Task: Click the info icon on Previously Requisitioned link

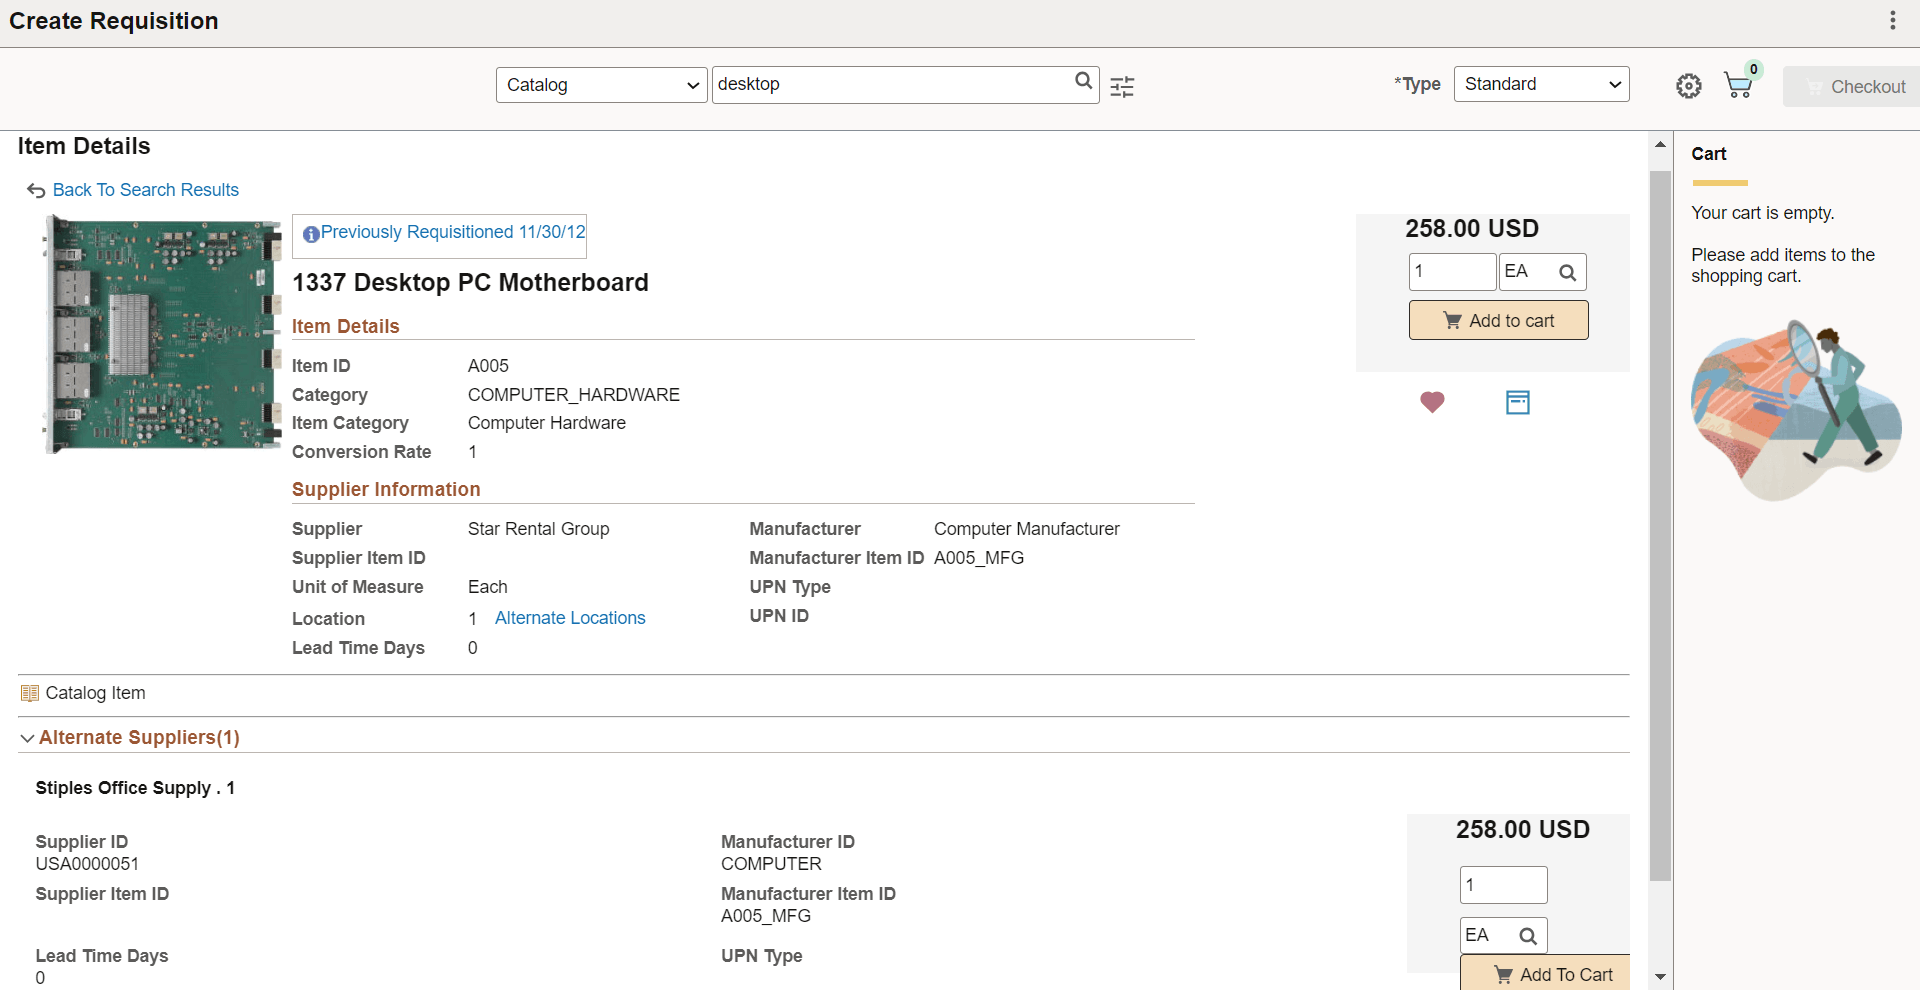Action: [311, 234]
